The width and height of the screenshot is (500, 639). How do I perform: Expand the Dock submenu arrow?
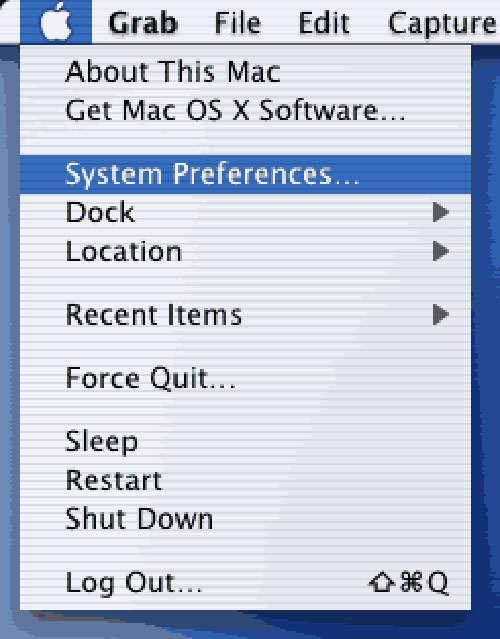441,212
